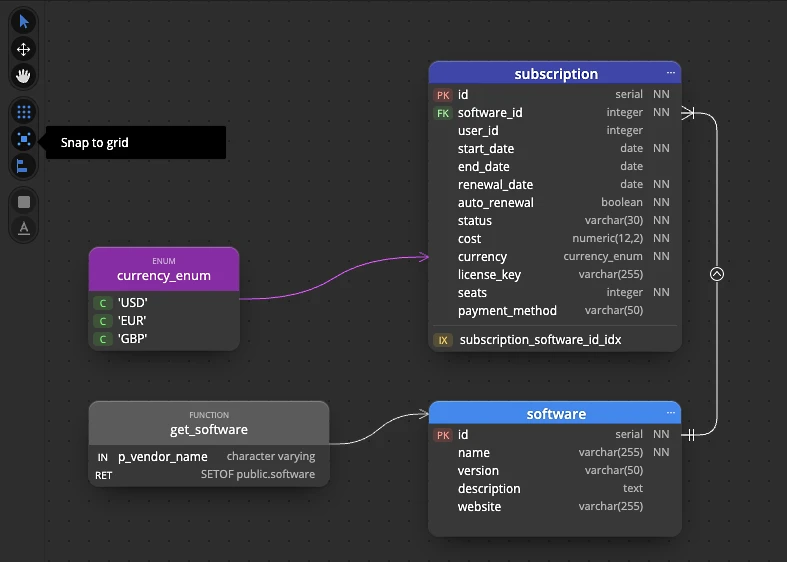The height and width of the screenshot is (562, 787).
Task: Select the cost column row
Action: click(x=555, y=239)
